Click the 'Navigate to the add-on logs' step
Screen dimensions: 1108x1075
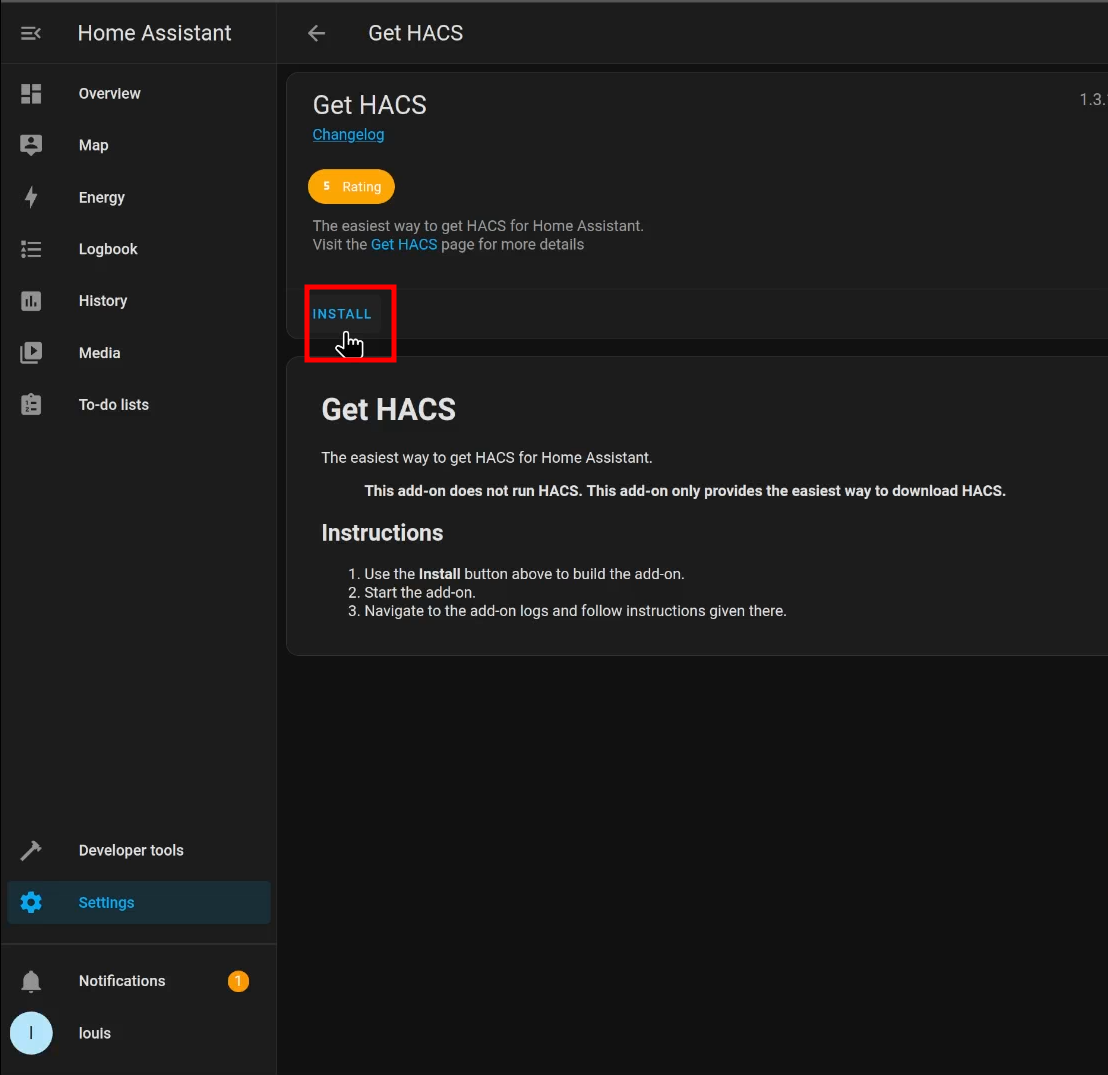(575, 611)
